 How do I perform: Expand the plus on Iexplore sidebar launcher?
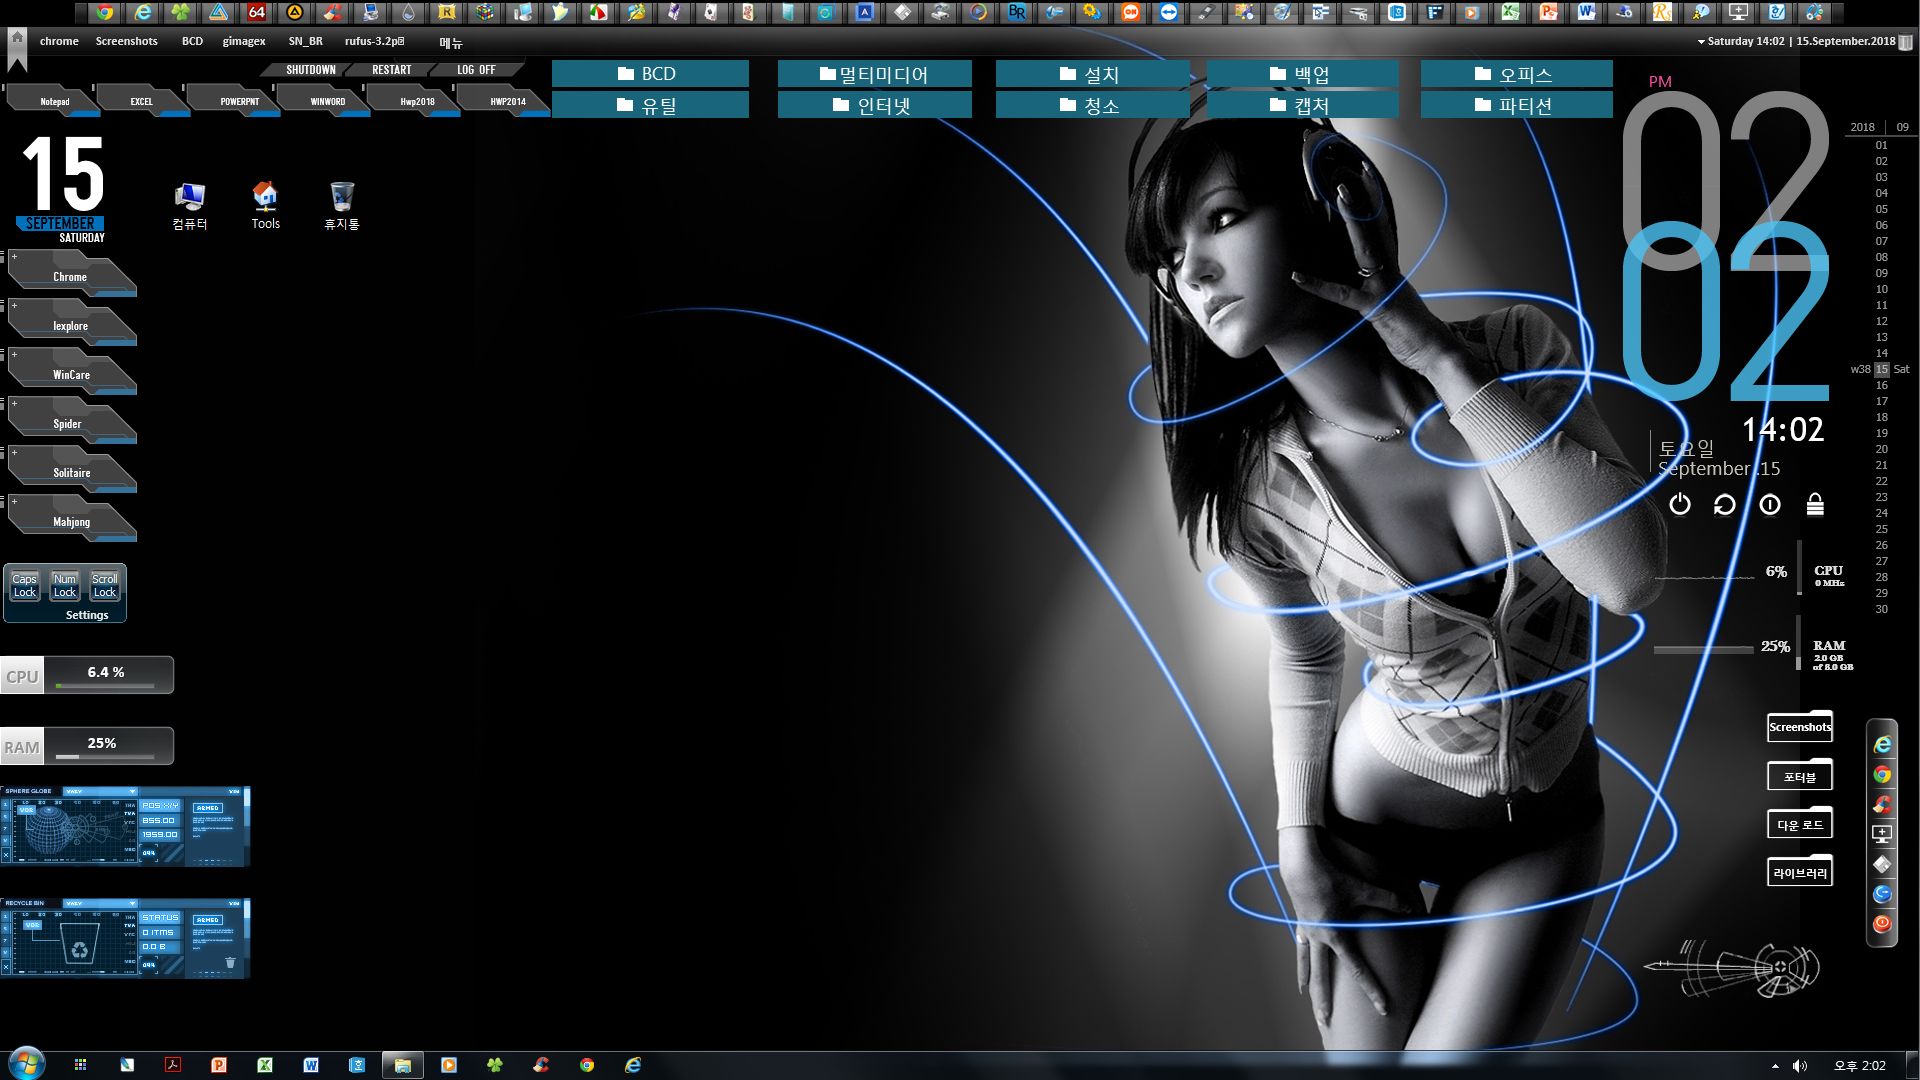[x=14, y=306]
